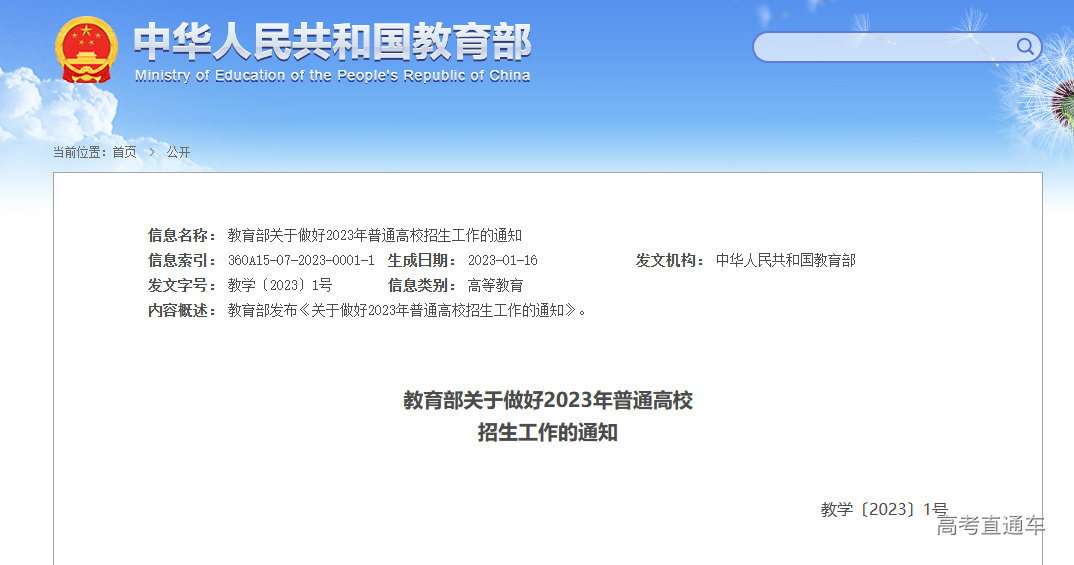Open the 首页 breadcrumb link
Viewport: 1074px width, 565px height.
point(124,152)
